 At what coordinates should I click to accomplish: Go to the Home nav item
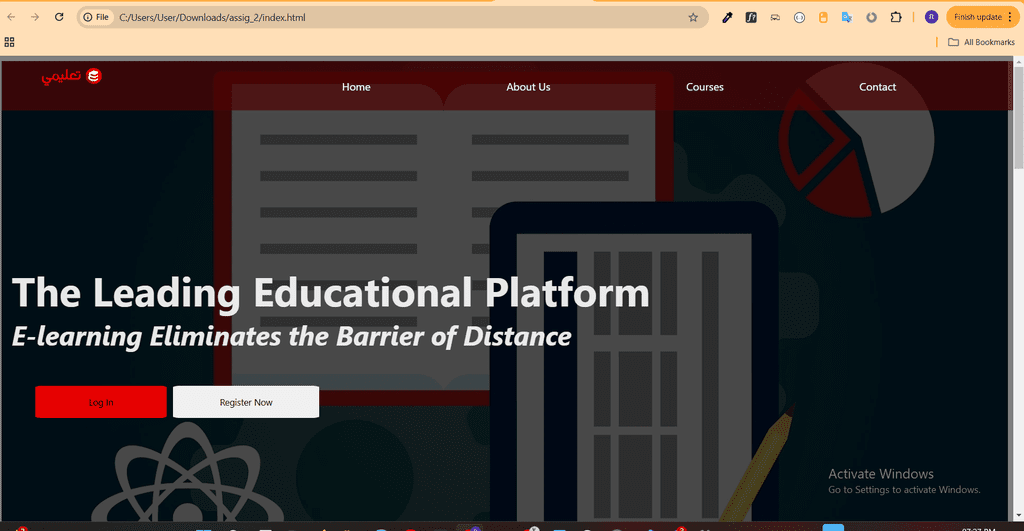coord(356,87)
